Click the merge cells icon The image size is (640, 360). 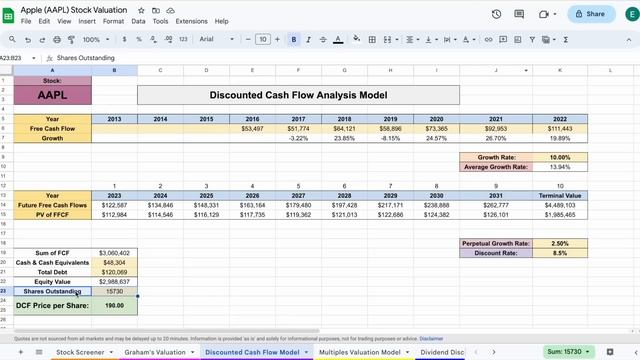pyautogui.click(x=387, y=40)
